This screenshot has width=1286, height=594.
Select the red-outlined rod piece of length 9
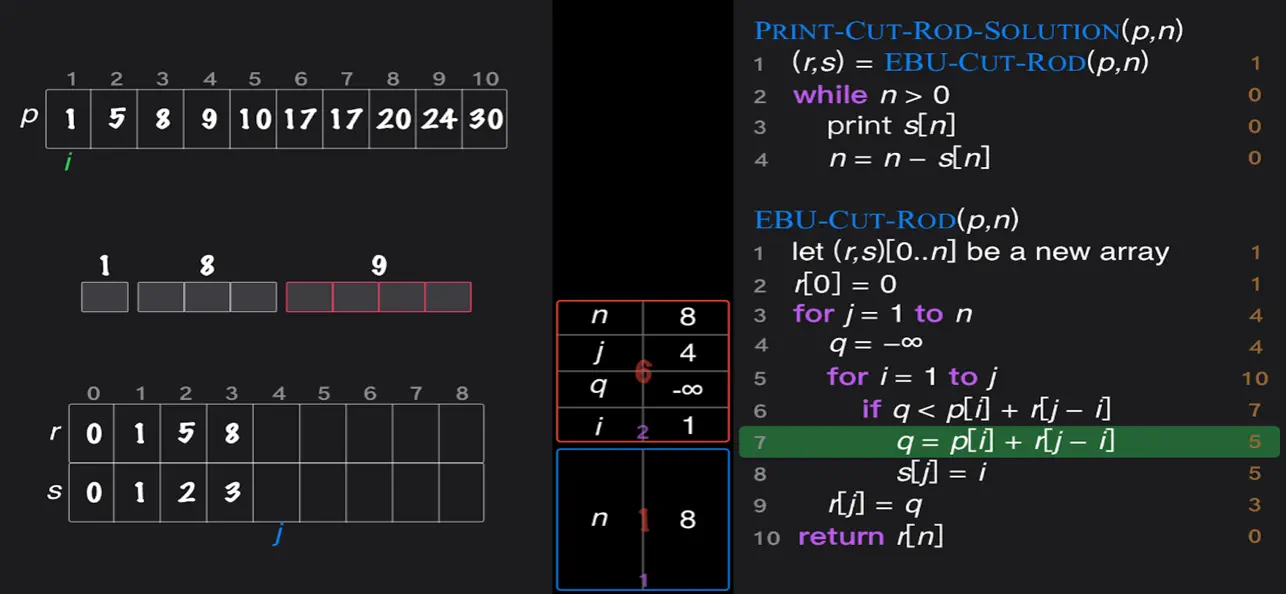pos(378,294)
